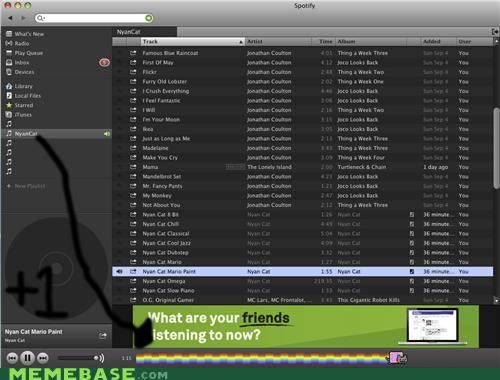Click share icon for Flickr
Viewport: 500px width, 380px height.
(133, 72)
